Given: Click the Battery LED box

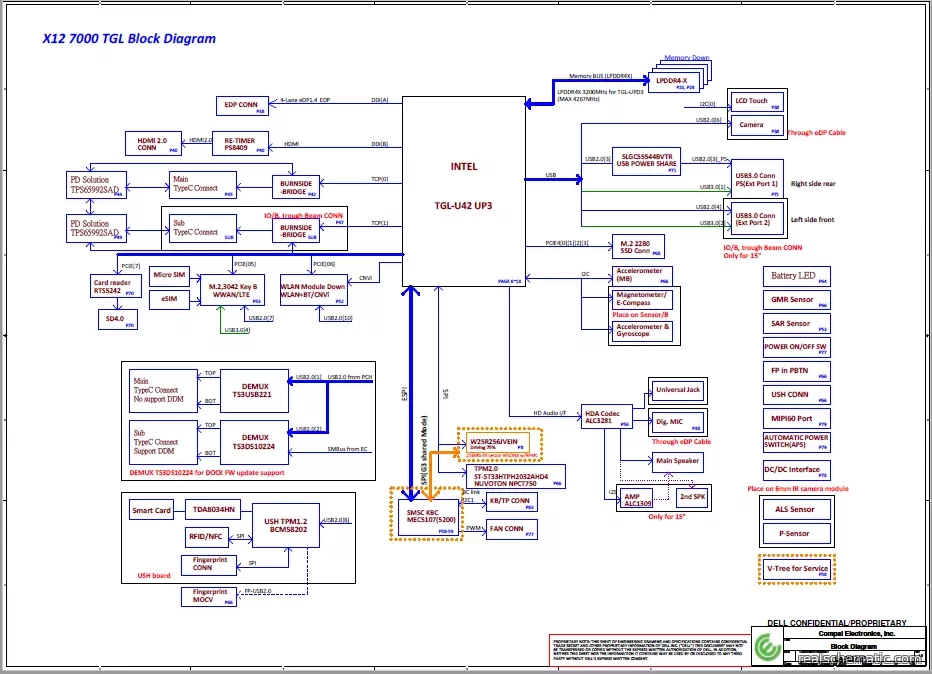Looking at the screenshot, I should click(x=796, y=276).
